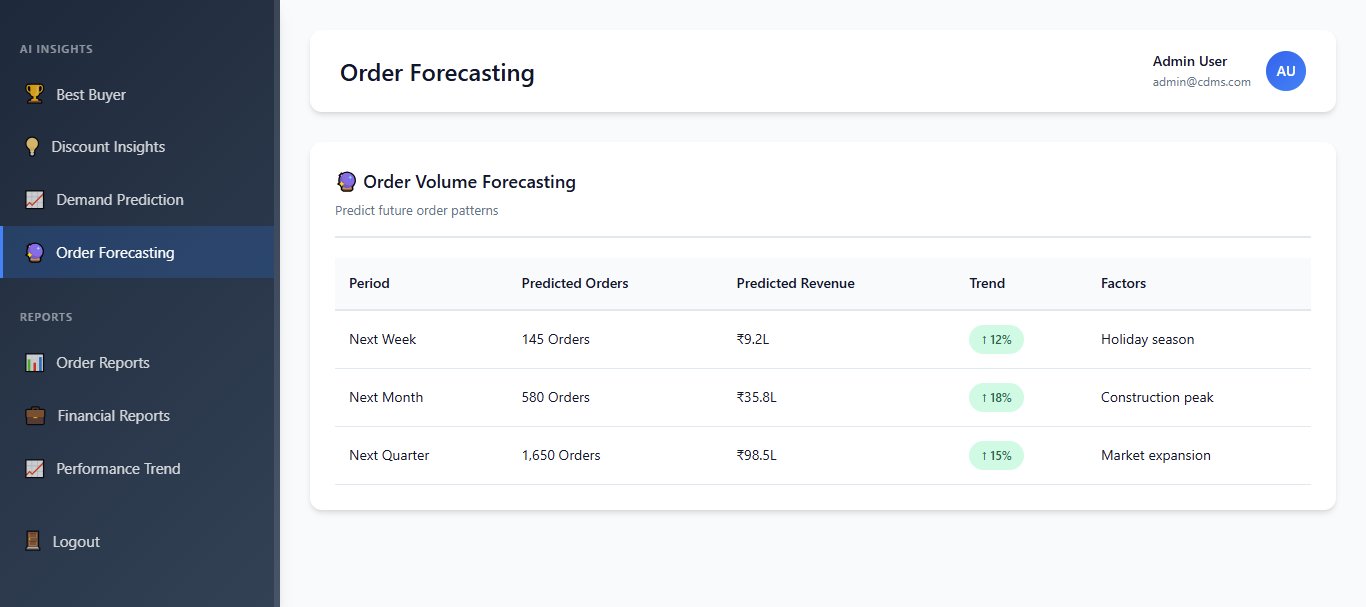Click the Period column header
The width and height of the screenshot is (1366, 607).
tap(369, 283)
